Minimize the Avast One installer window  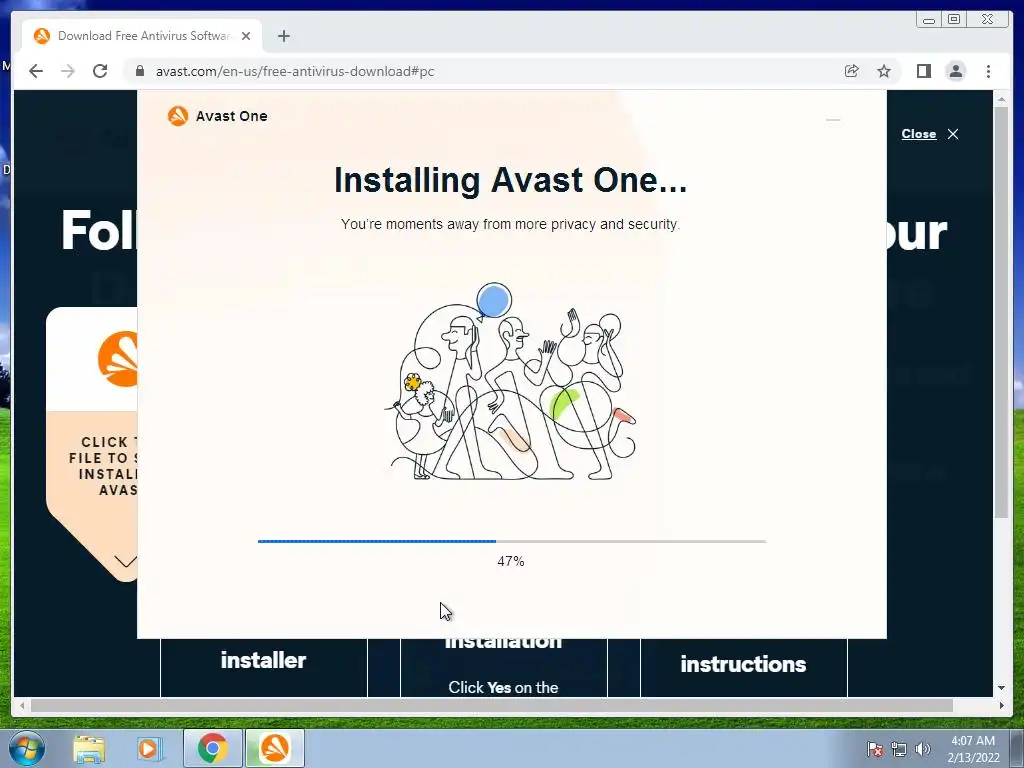coord(833,120)
